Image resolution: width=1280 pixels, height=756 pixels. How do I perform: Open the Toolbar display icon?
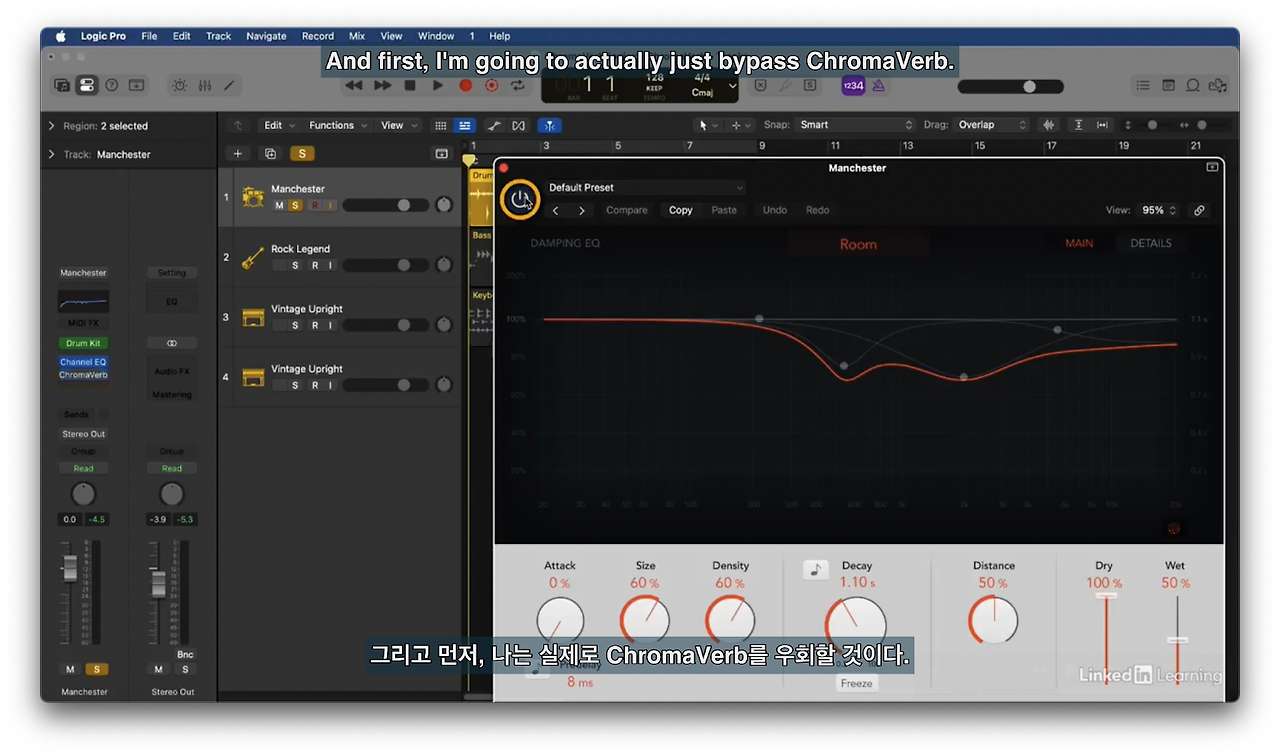pyautogui.click(x=136, y=86)
